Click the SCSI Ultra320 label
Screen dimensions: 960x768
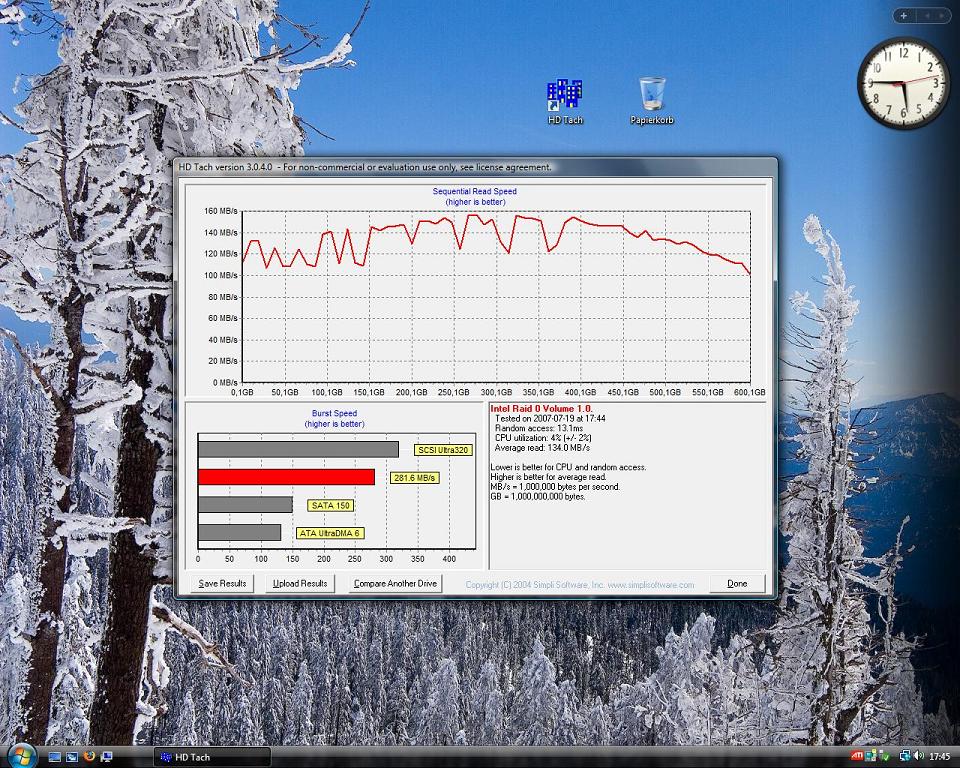tap(443, 450)
